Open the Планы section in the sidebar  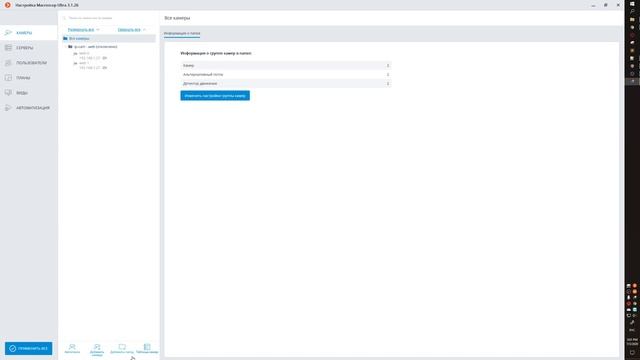(x=29, y=78)
